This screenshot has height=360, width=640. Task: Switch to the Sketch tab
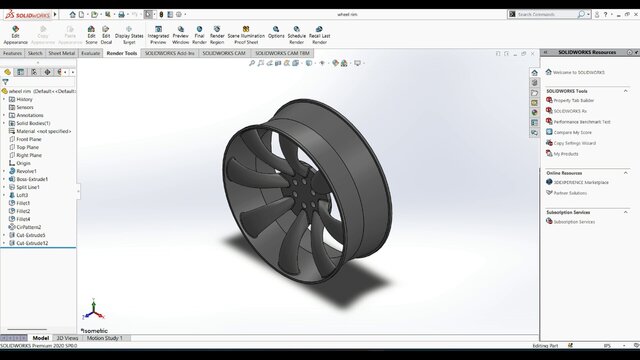pos(35,53)
